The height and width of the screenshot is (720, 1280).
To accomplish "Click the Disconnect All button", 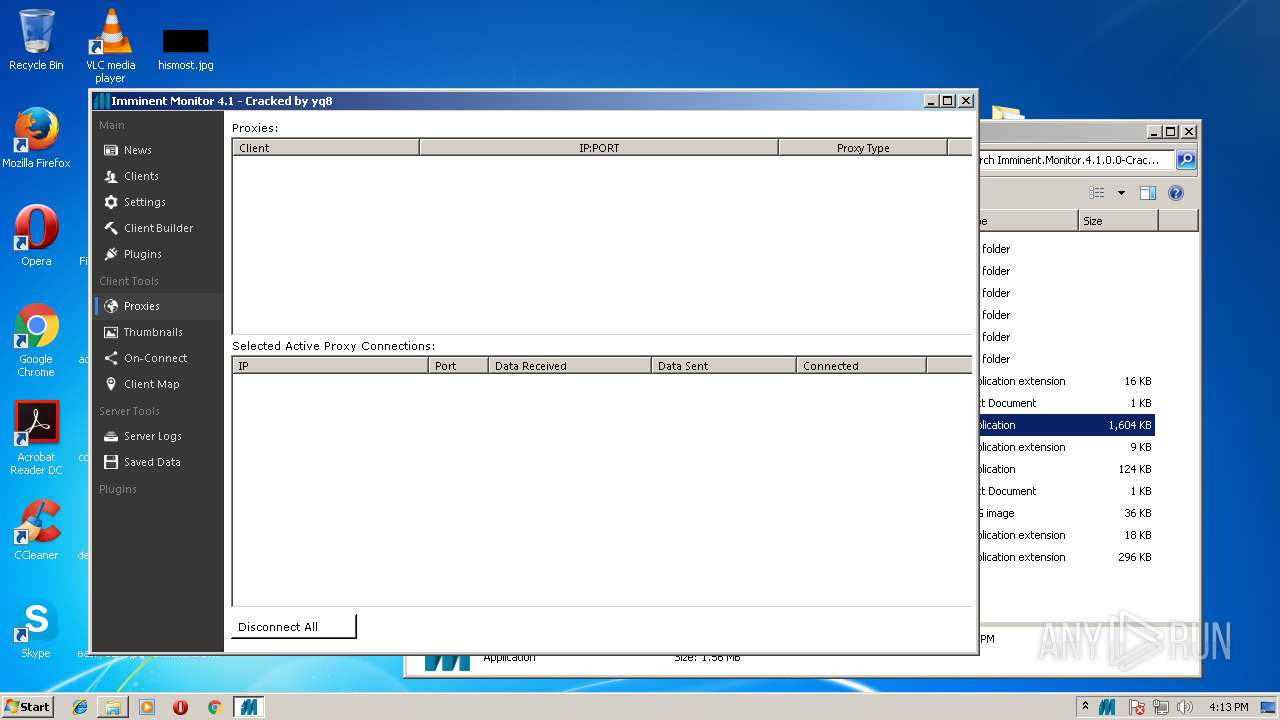I will coord(294,627).
